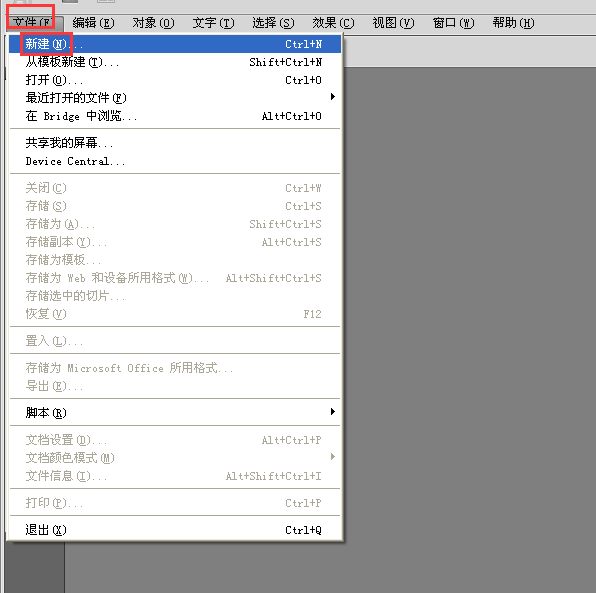Click the greyed 置入(L)... entry

(x=175, y=341)
